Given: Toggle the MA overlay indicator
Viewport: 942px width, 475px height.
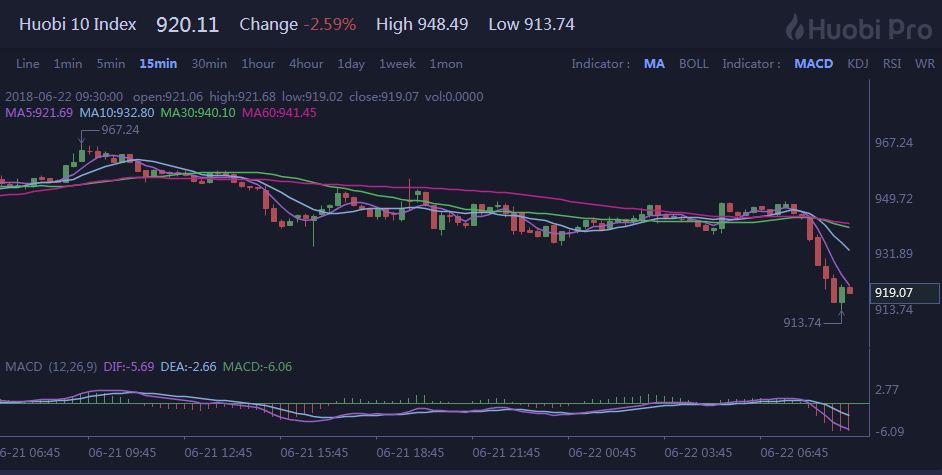Looking at the screenshot, I should tap(654, 64).
